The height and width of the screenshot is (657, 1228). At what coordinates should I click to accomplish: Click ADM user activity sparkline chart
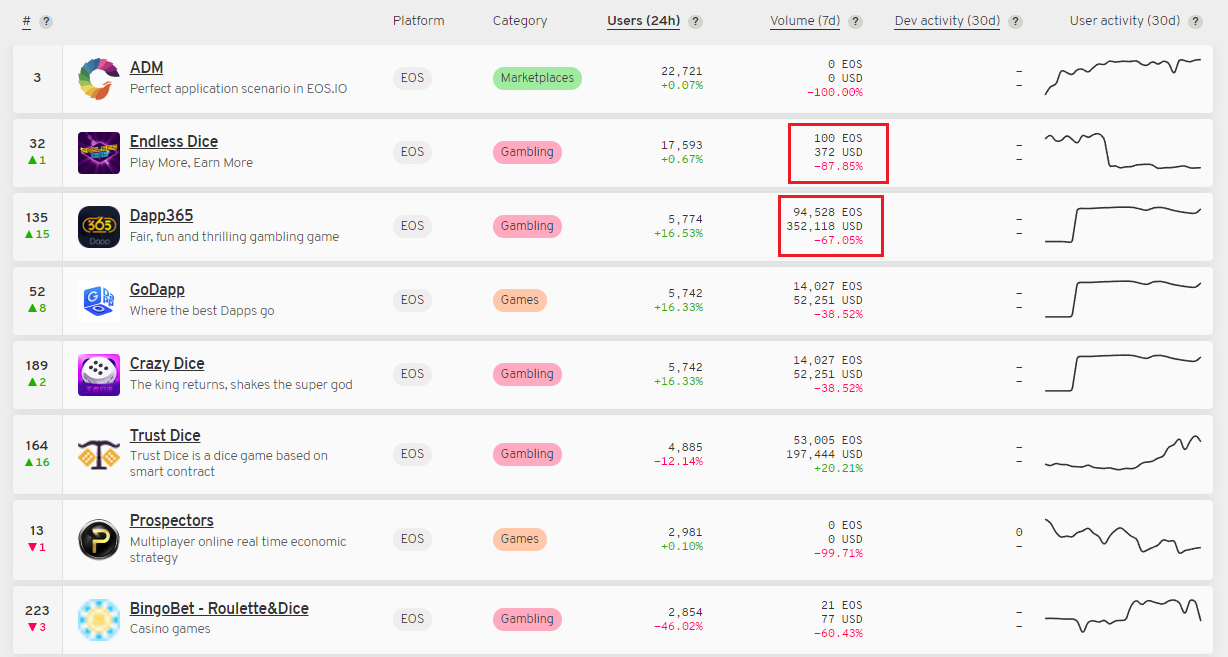point(1123,76)
